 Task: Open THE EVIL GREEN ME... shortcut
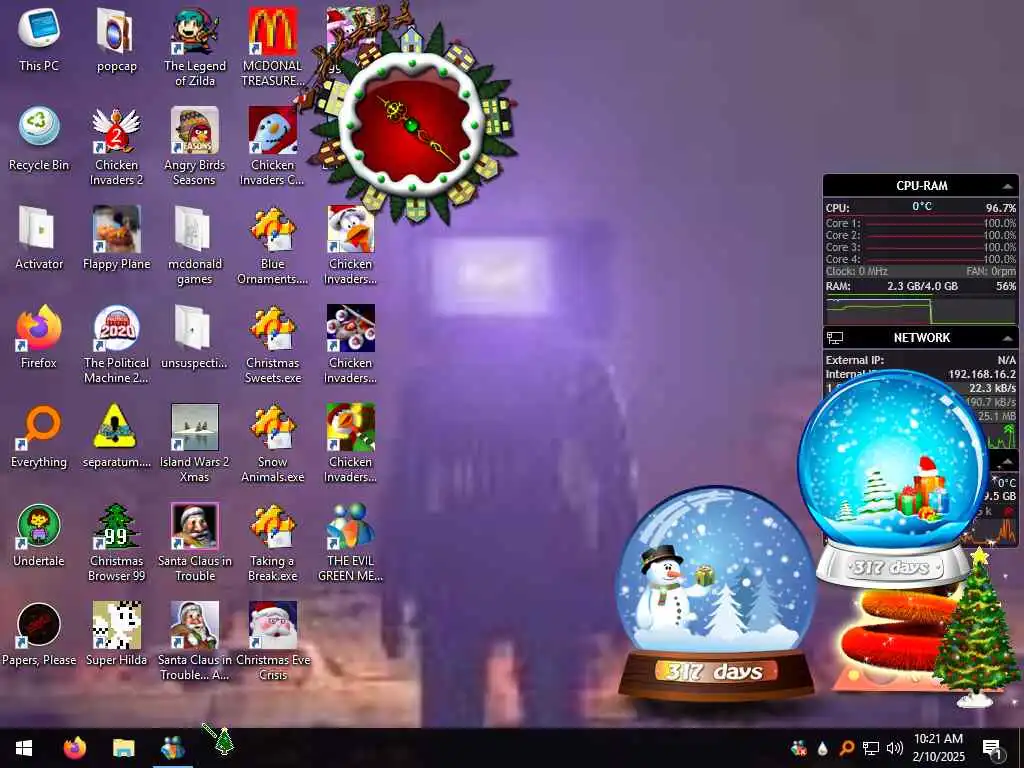coord(350,541)
